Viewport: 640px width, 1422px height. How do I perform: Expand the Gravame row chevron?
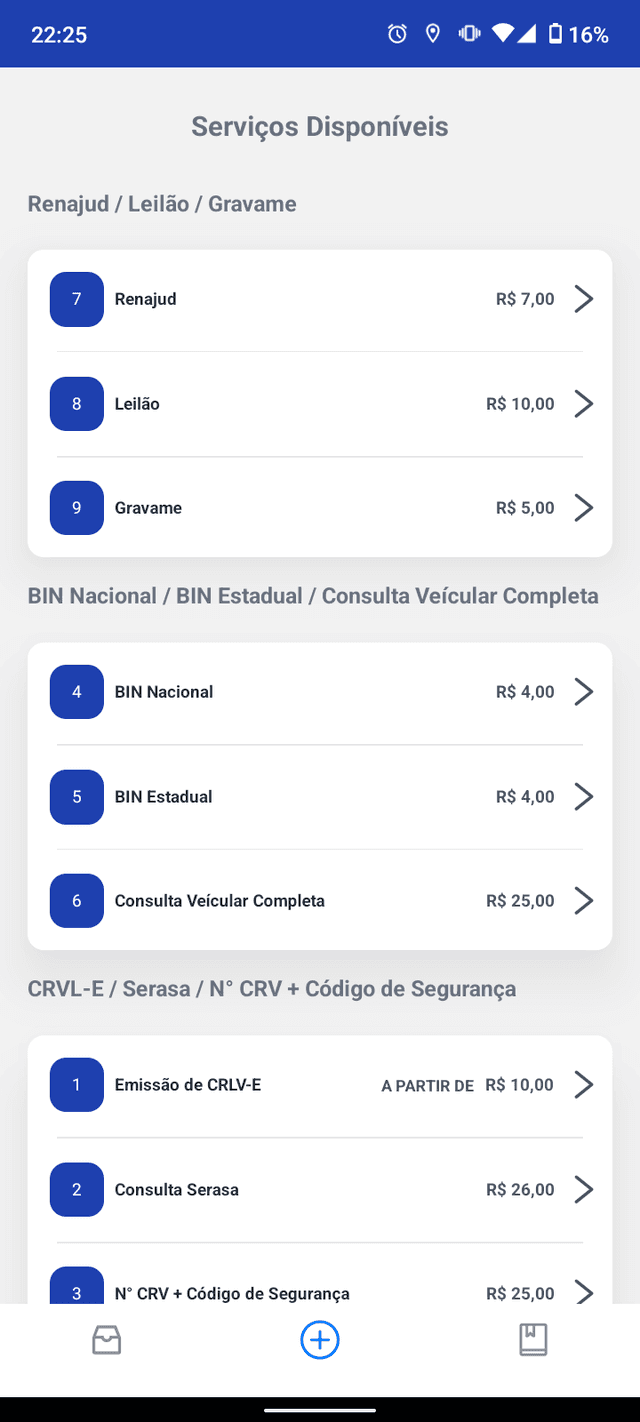[x=583, y=507]
